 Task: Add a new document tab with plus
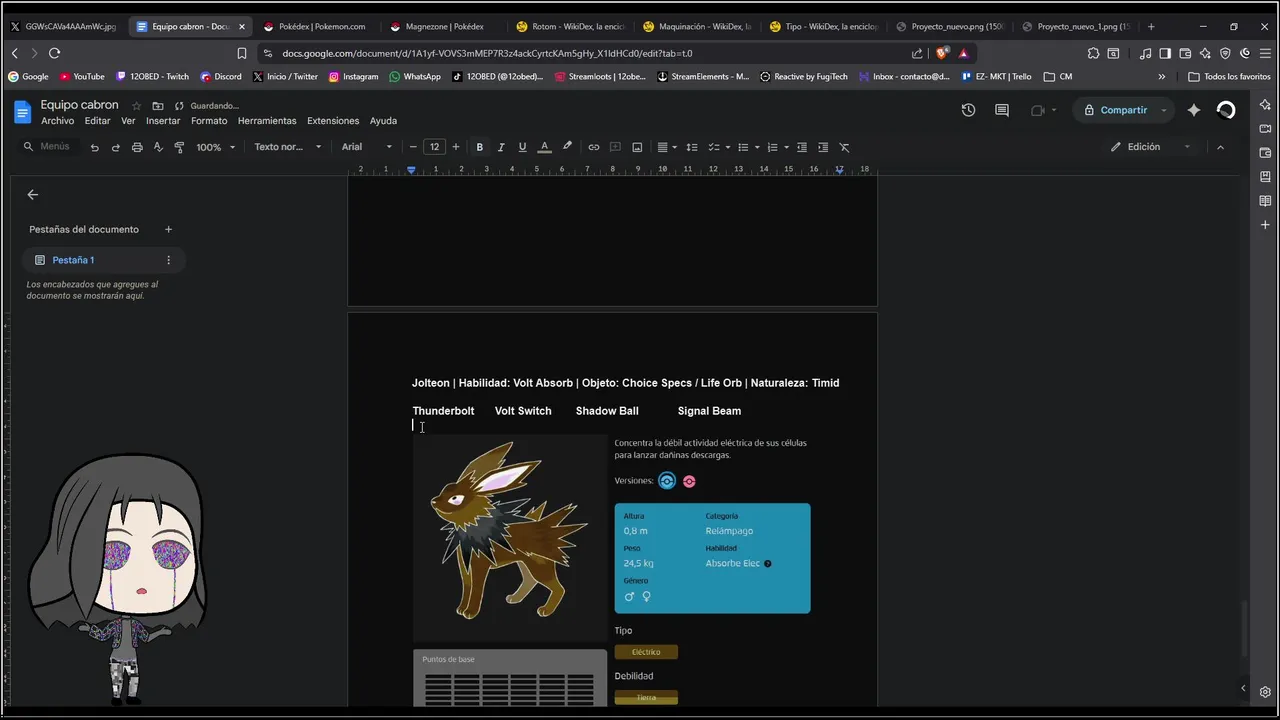[x=168, y=229]
